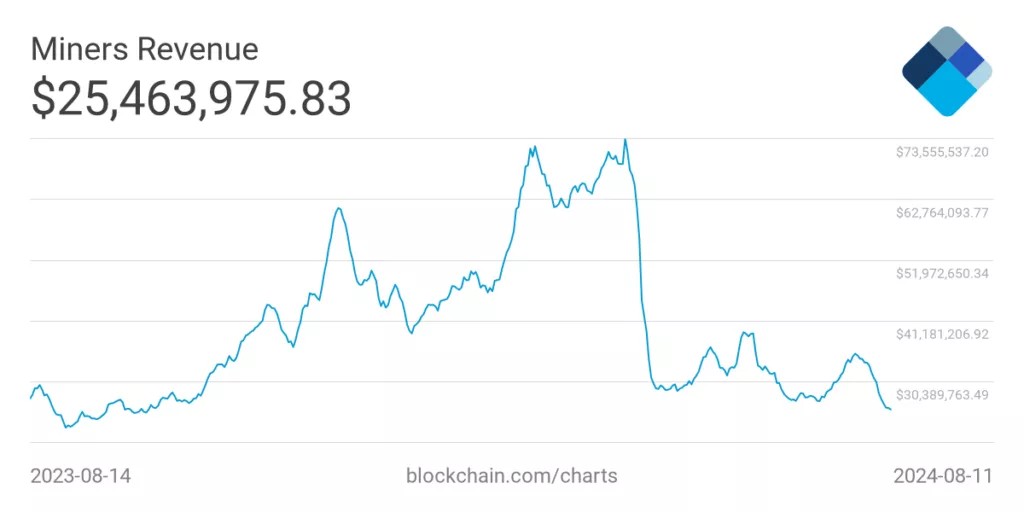Click the $51,972,650.34 y-axis label
The image size is (1024, 512).
pos(942,273)
